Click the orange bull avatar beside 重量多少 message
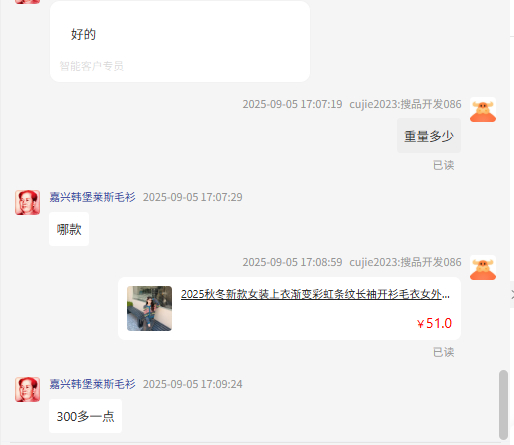This screenshot has height=445, width=514. 483,110
